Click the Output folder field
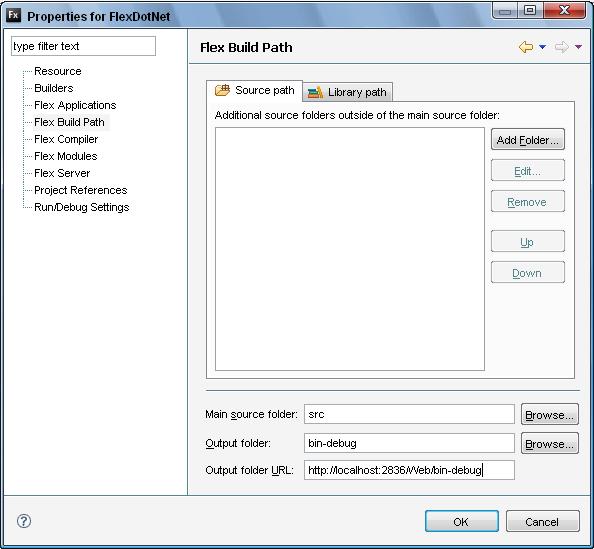The height and width of the screenshot is (549, 594). pyautogui.click(x=409, y=443)
